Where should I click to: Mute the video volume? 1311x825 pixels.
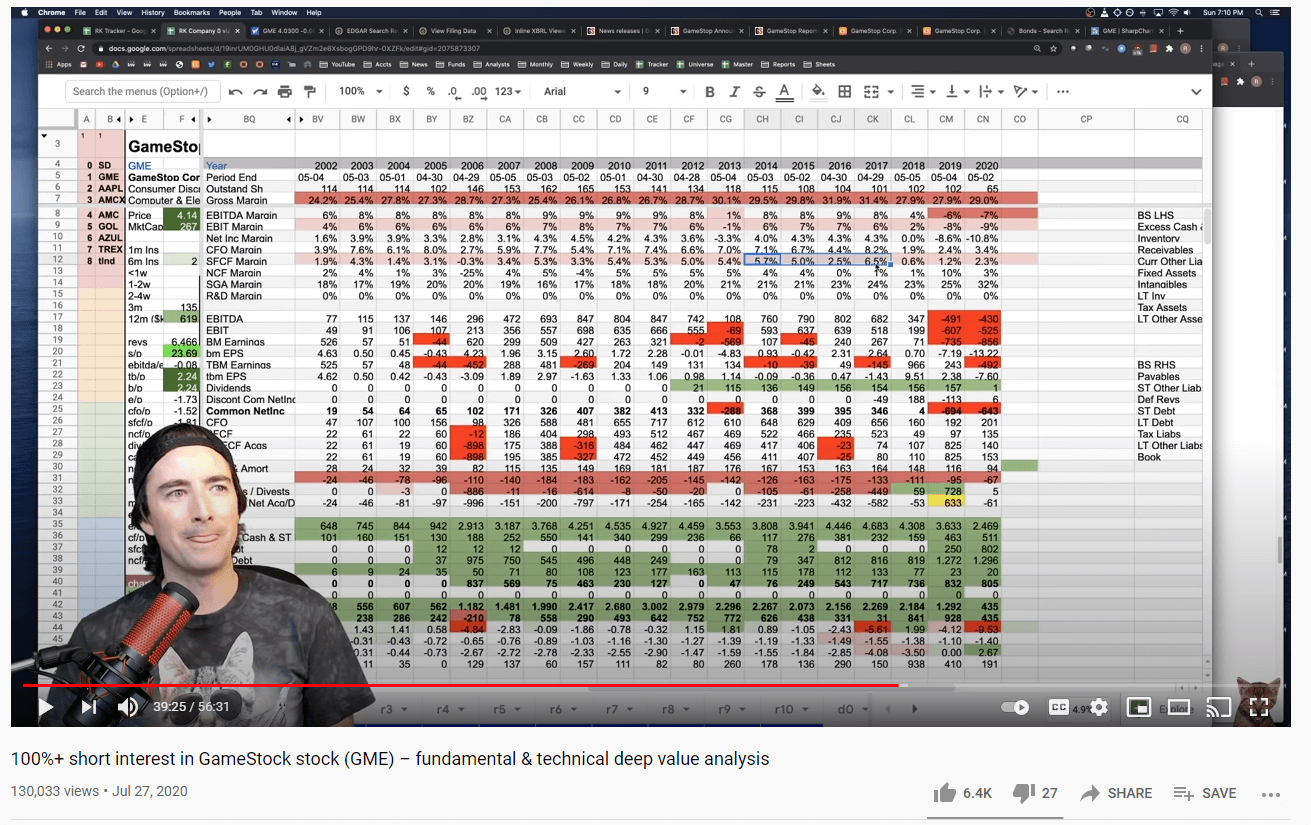(128, 707)
